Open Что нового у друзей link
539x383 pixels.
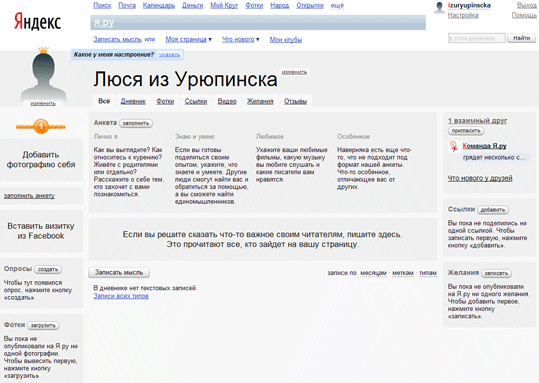click(480, 178)
